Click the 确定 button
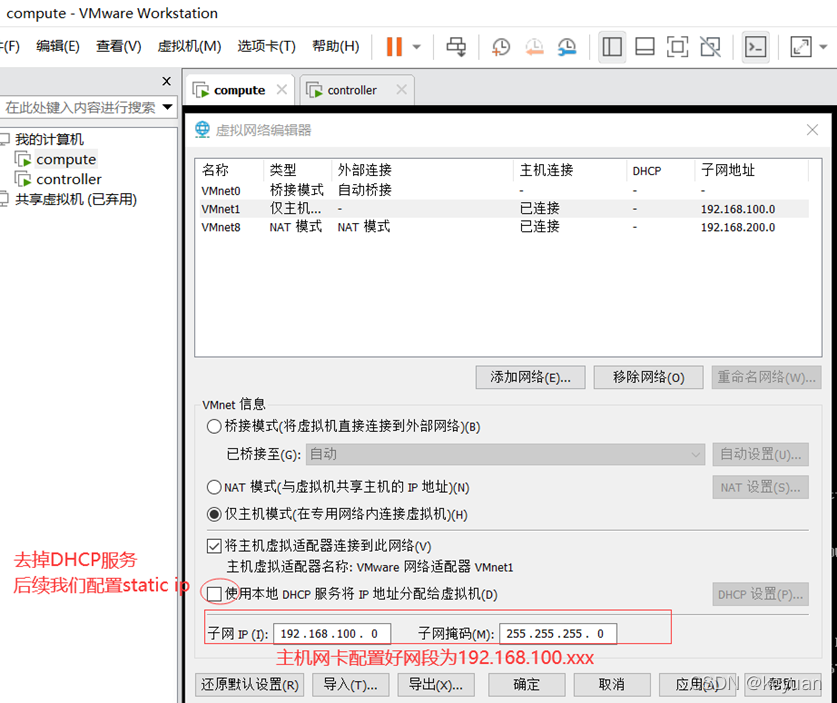Screen dimensions: 837x703 click(x=526, y=685)
